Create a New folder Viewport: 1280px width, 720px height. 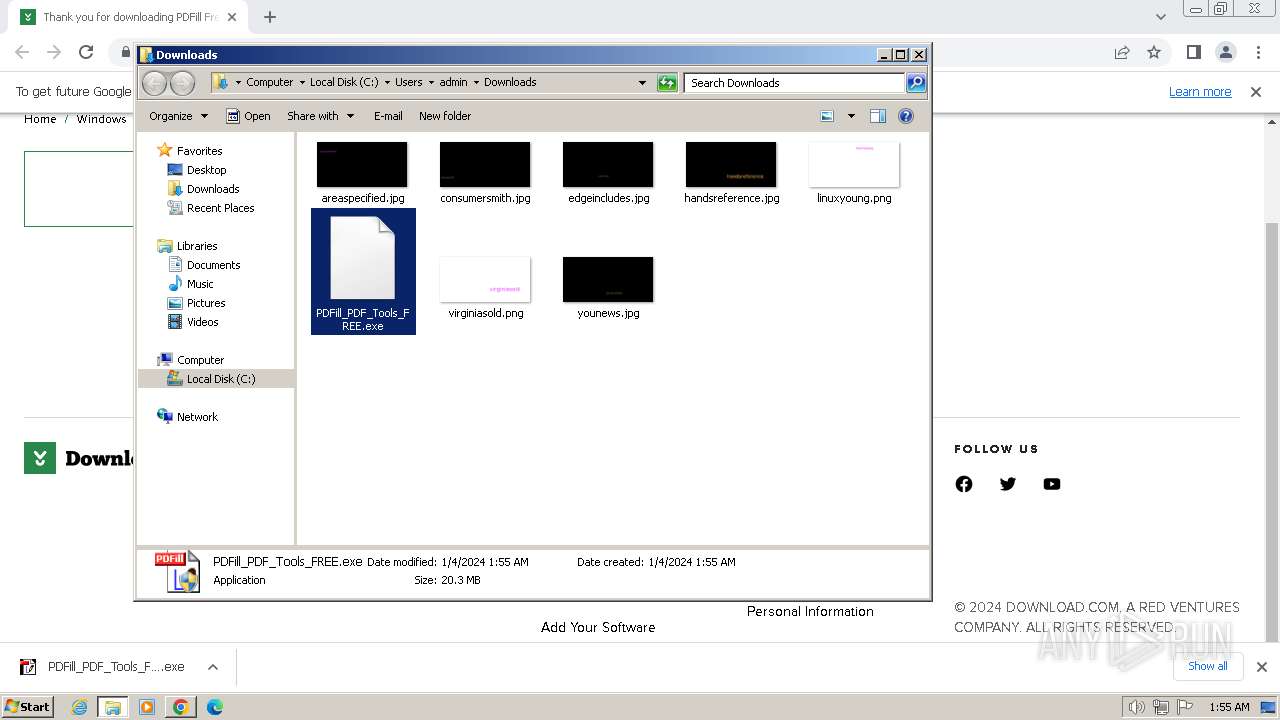[445, 116]
